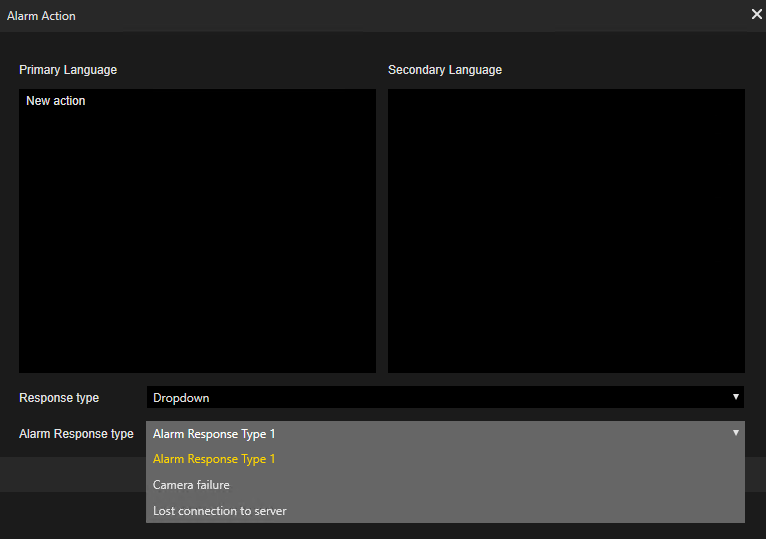Image resolution: width=766 pixels, height=539 pixels.
Task: Close the Alarm Action dialog
Action: (756, 15)
